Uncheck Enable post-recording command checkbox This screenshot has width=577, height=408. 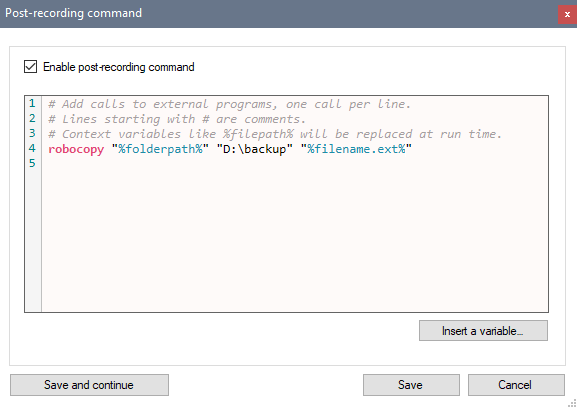click(x=31, y=67)
